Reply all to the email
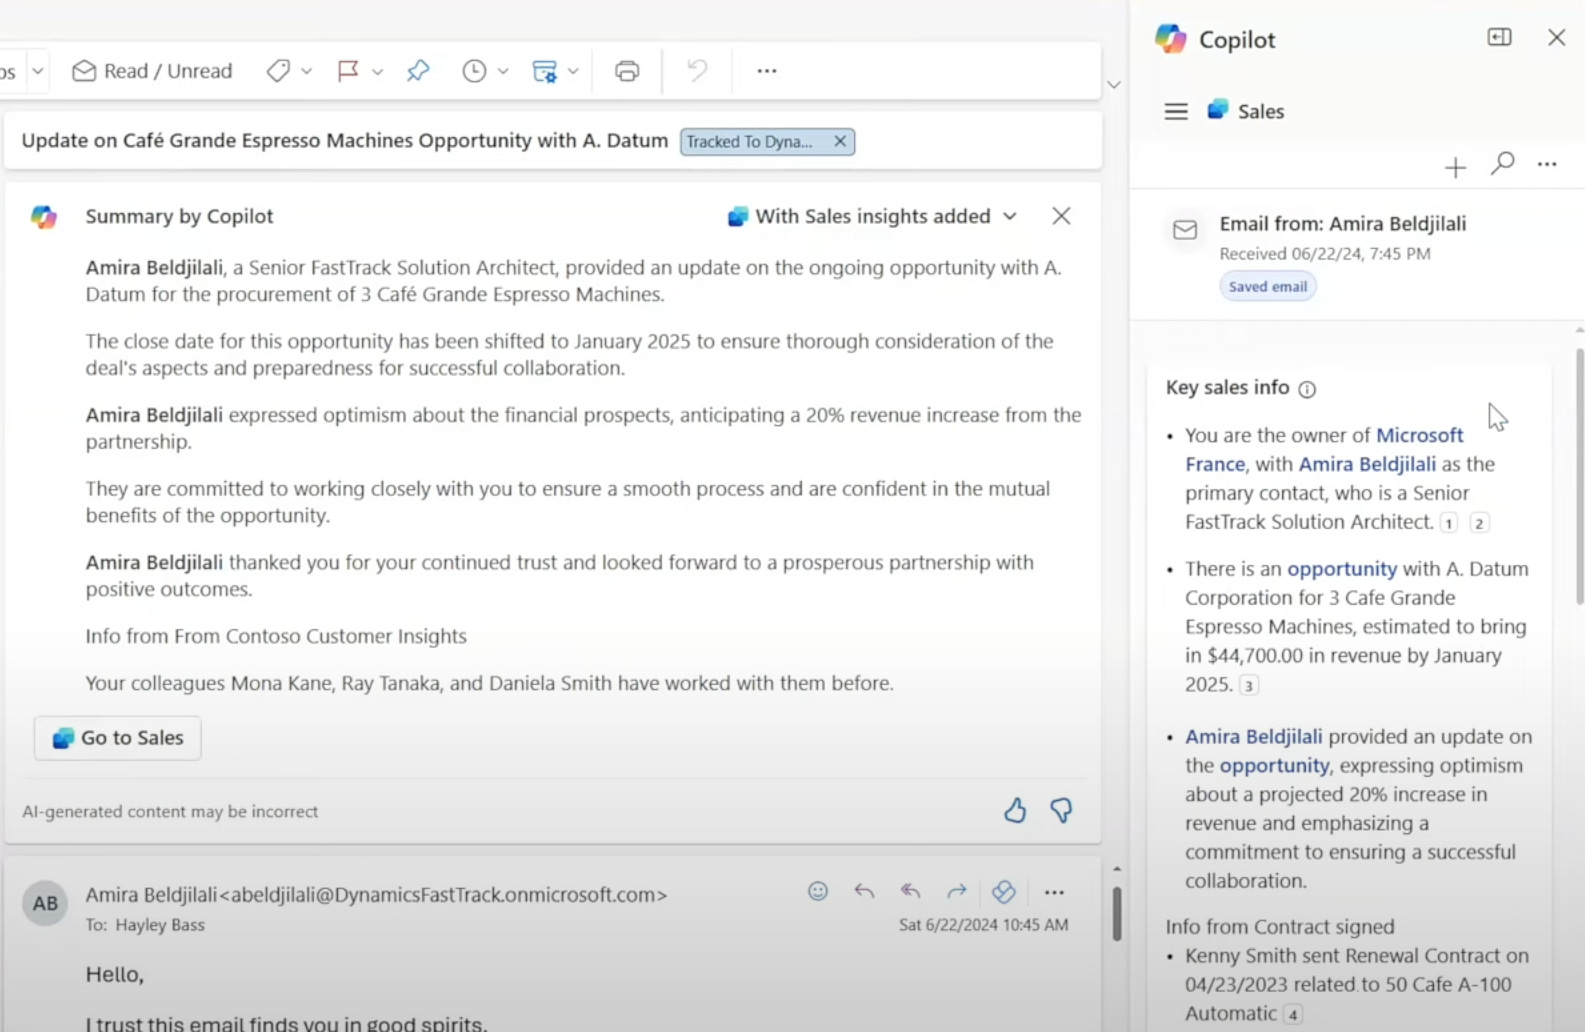The width and height of the screenshot is (1585, 1032). click(x=910, y=891)
